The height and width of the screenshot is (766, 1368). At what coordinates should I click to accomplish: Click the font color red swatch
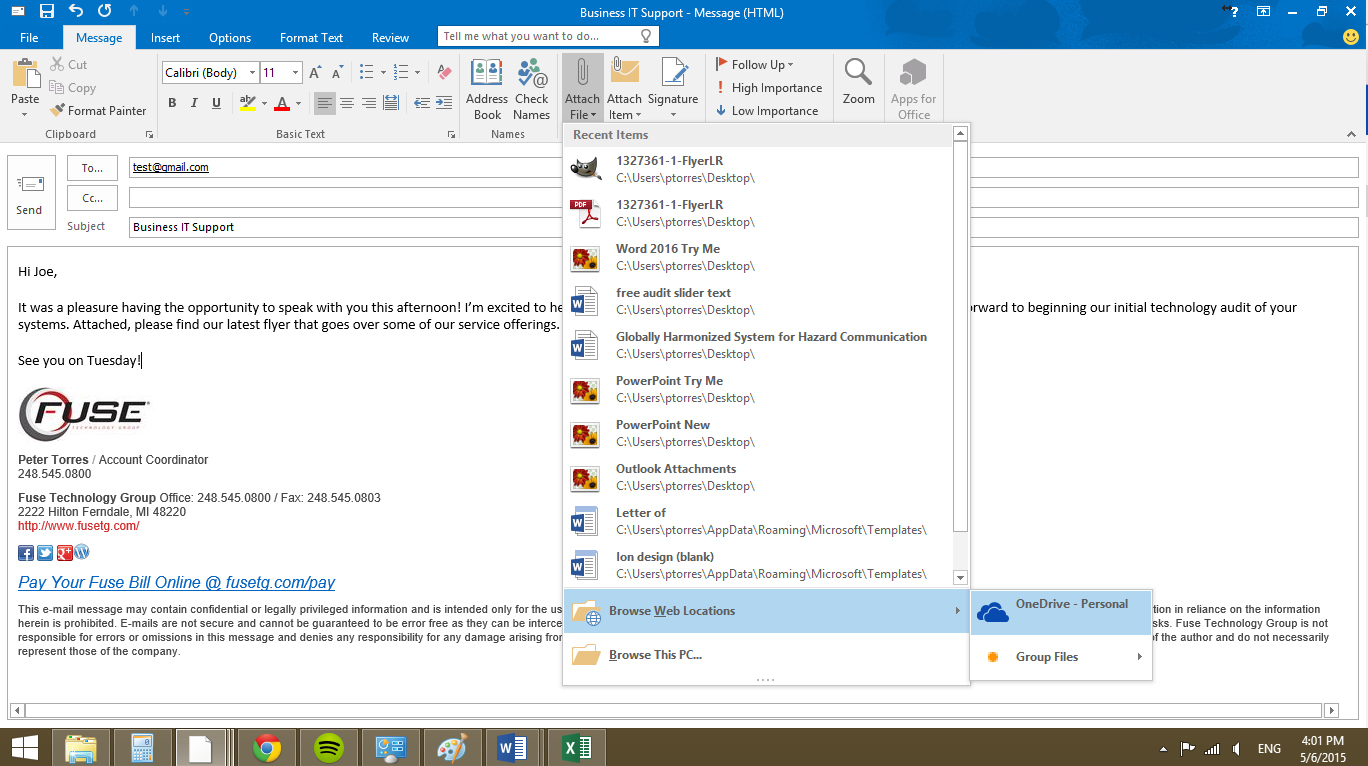coord(282,103)
